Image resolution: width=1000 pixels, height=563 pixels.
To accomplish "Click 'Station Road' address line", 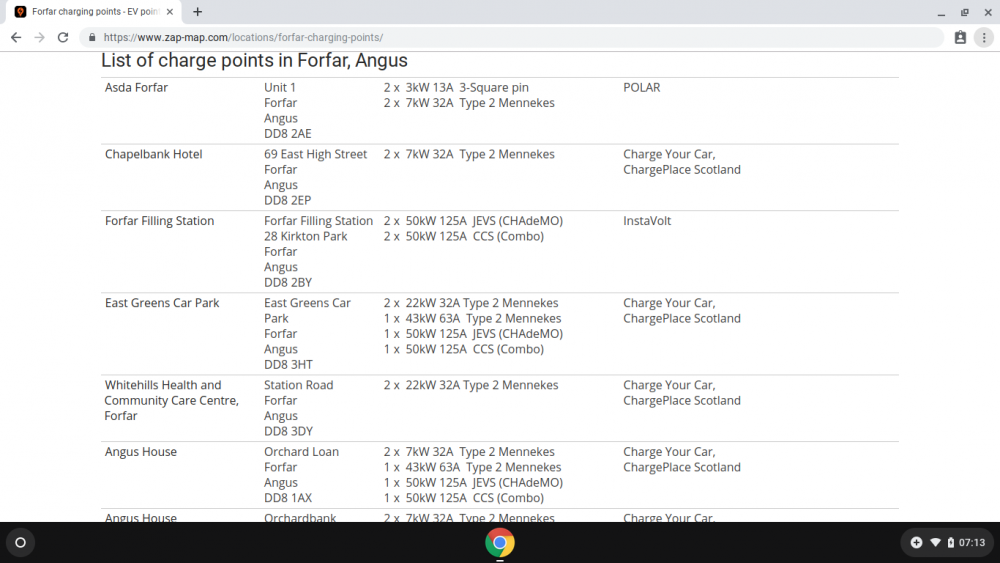I will point(298,385).
